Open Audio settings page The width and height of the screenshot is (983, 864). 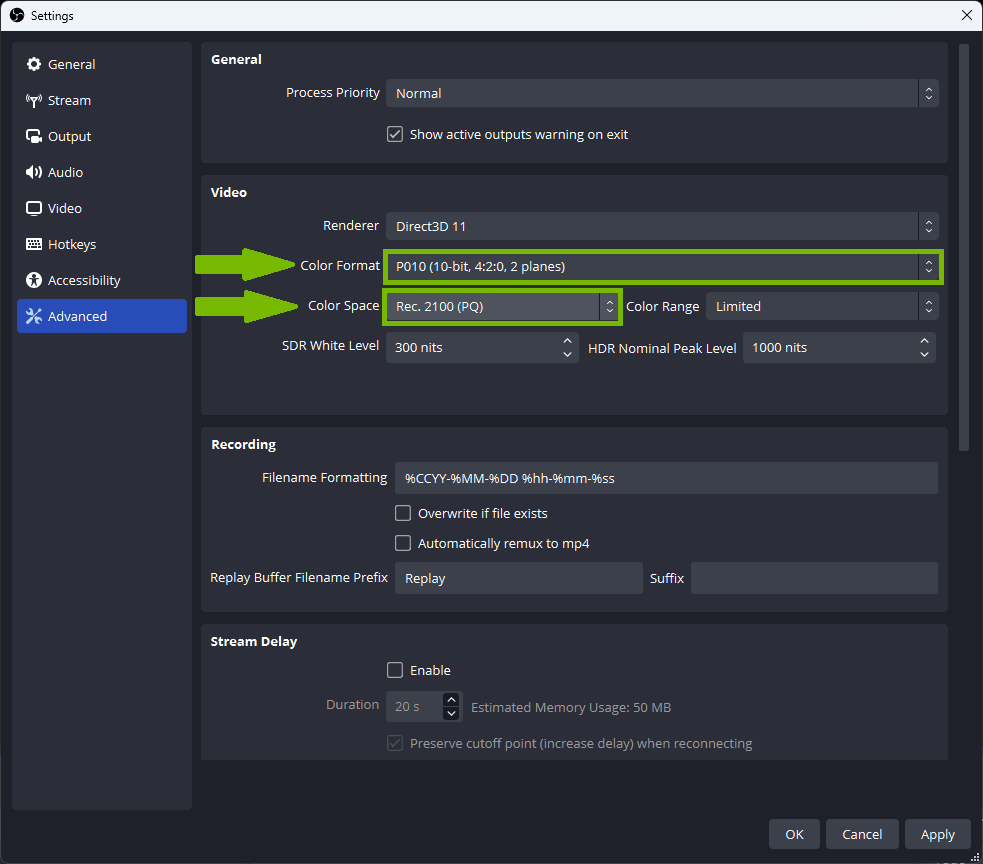102,172
